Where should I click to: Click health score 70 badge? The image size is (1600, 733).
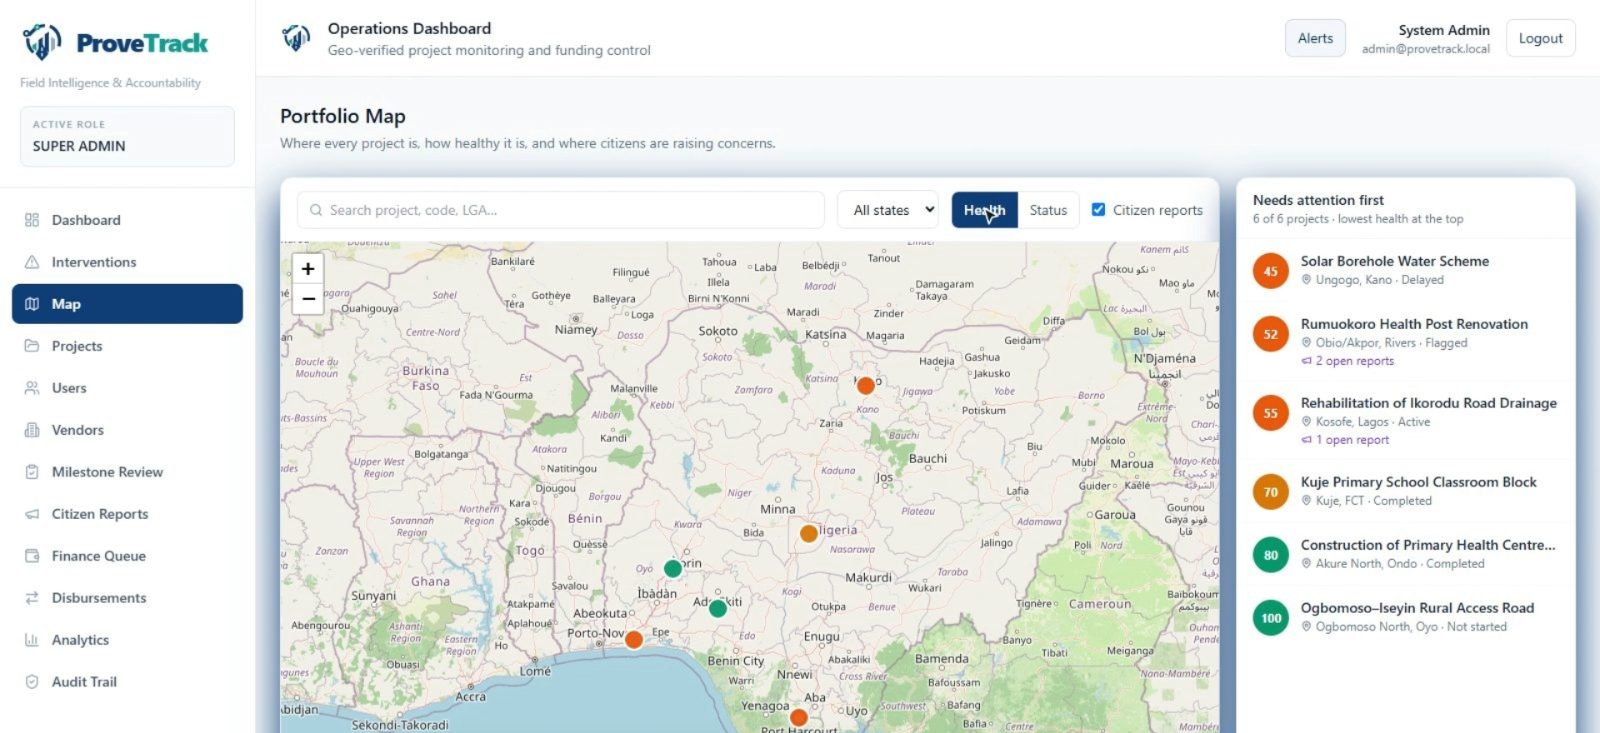click(1271, 492)
